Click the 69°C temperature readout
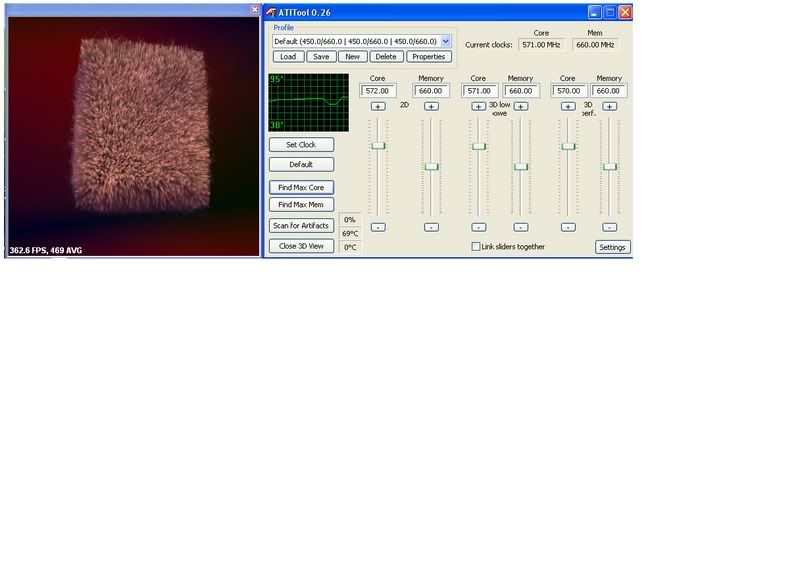 tap(350, 233)
